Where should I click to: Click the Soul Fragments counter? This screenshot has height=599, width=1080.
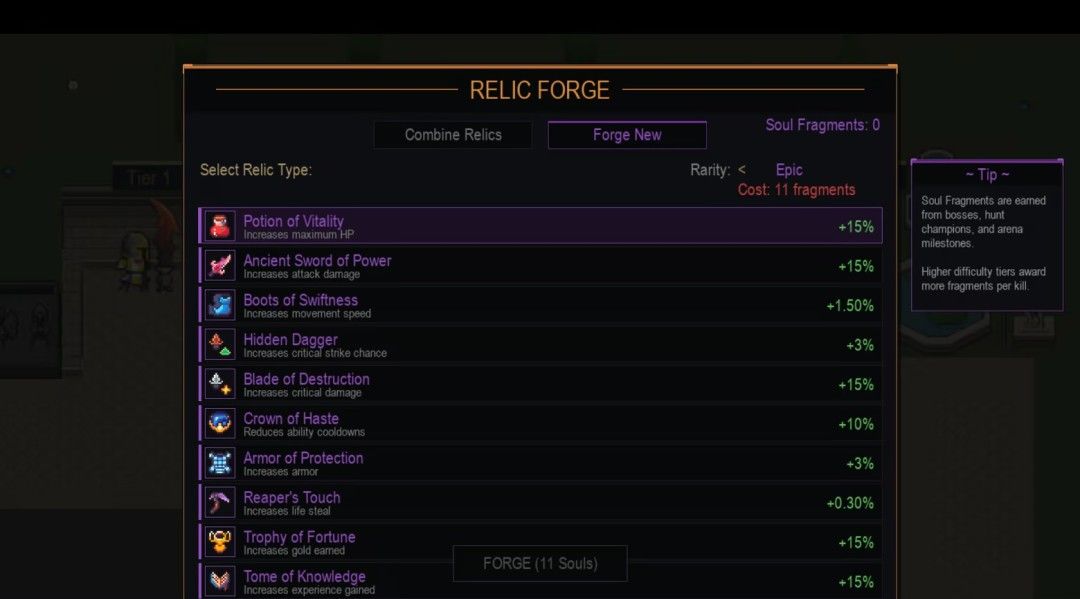click(x=822, y=125)
